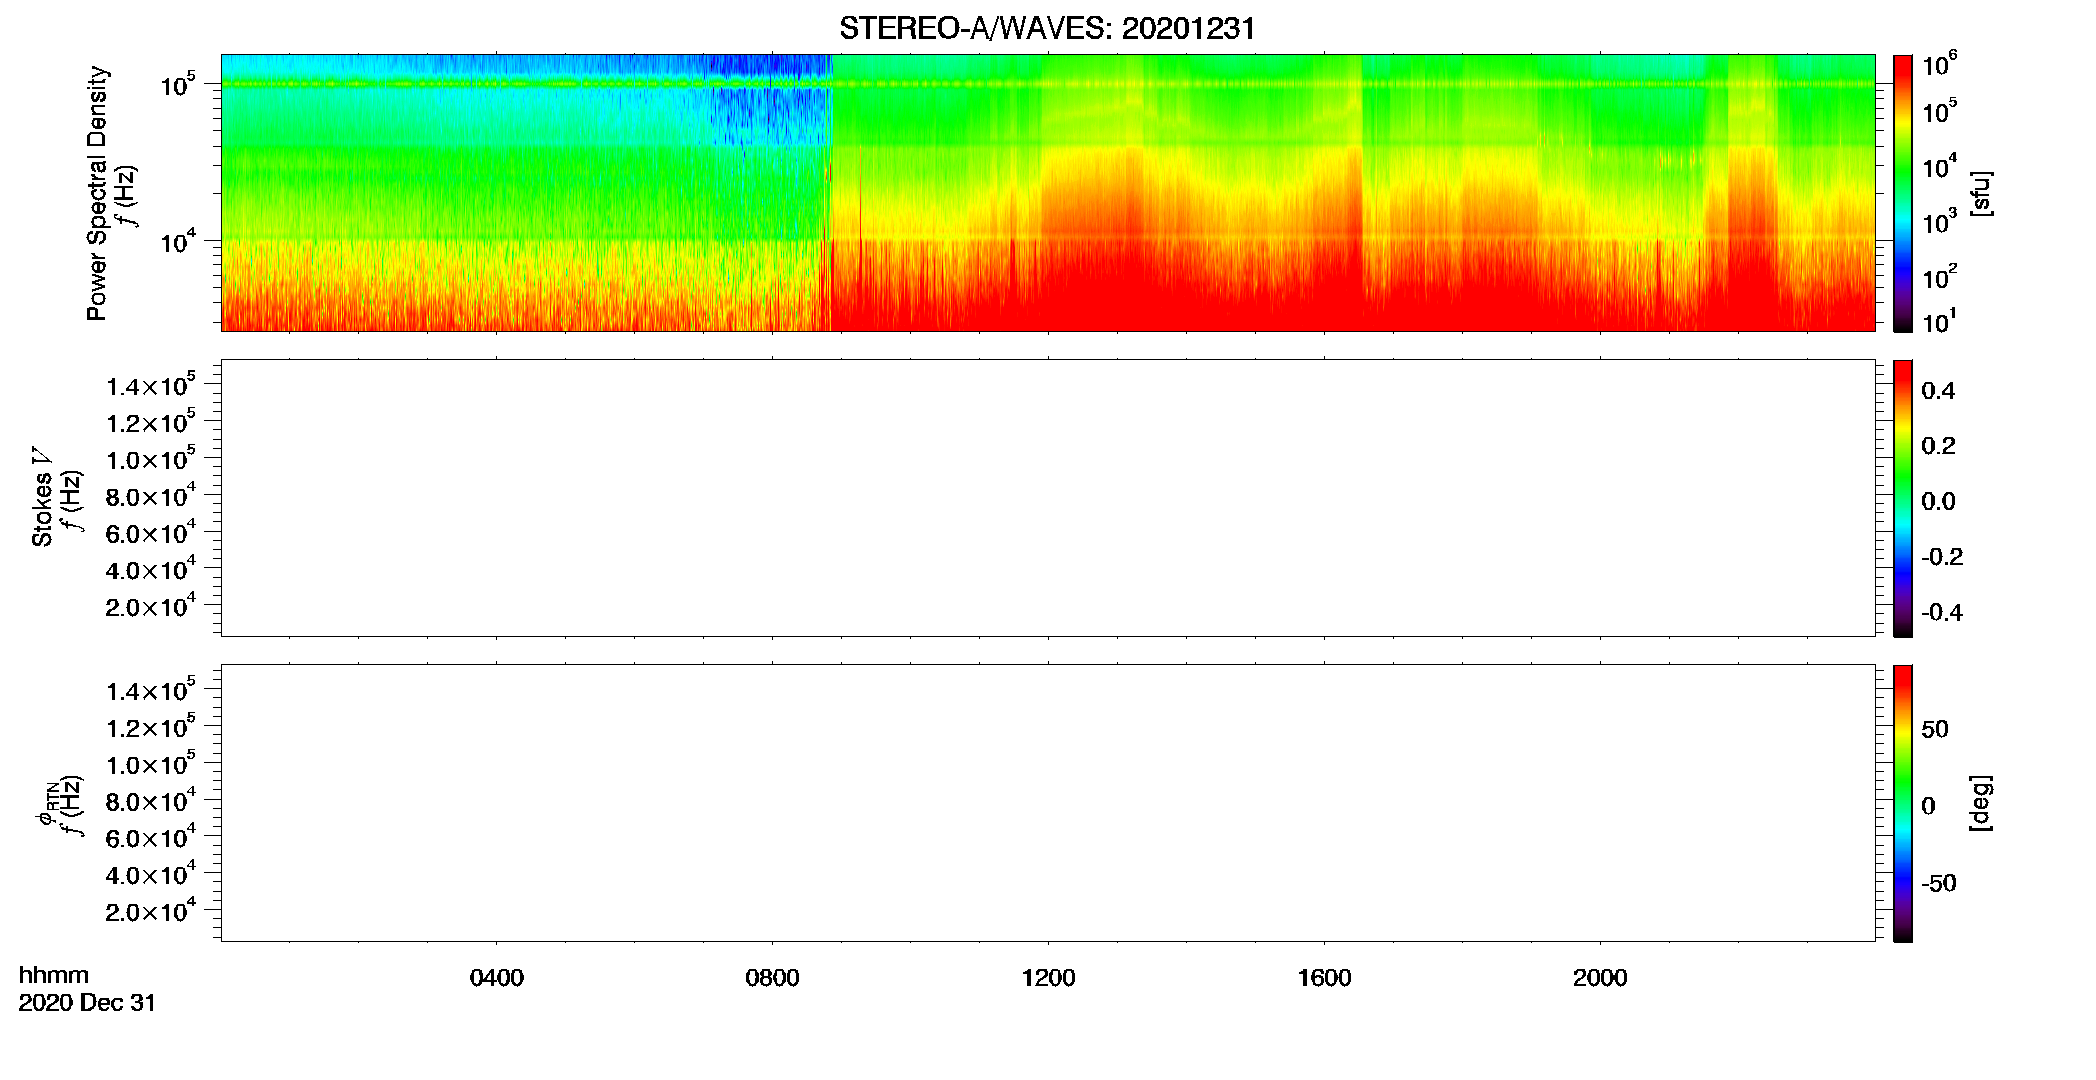2096x1080 pixels.
Task: Click the 4.0×10^4 tick in φ RTN panel
Action: coord(151,874)
